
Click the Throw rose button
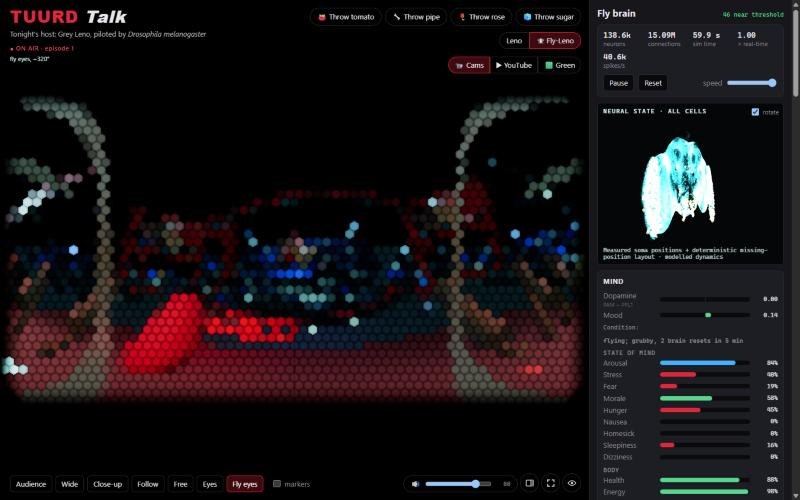[482, 17]
